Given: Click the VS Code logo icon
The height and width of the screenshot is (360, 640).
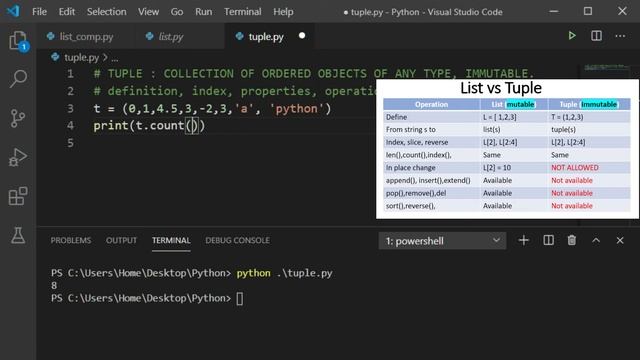Looking at the screenshot, I should click(13, 11).
